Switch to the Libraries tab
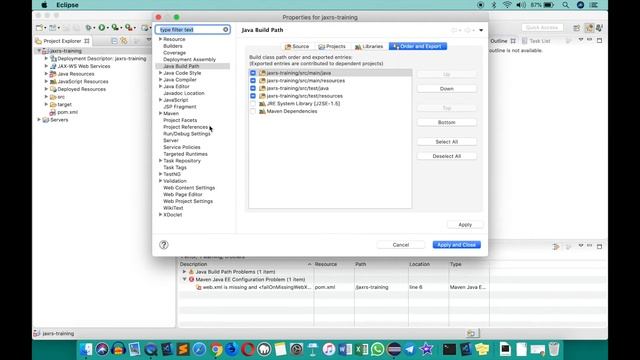Screen dimensions: 640x360 tap(369, 47)
